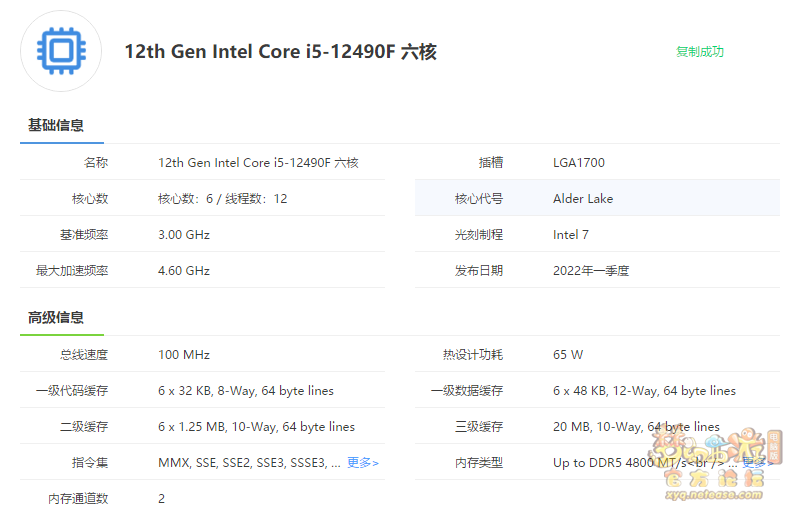Click the 核心代号 Alder Lake row

click(598, 198)
